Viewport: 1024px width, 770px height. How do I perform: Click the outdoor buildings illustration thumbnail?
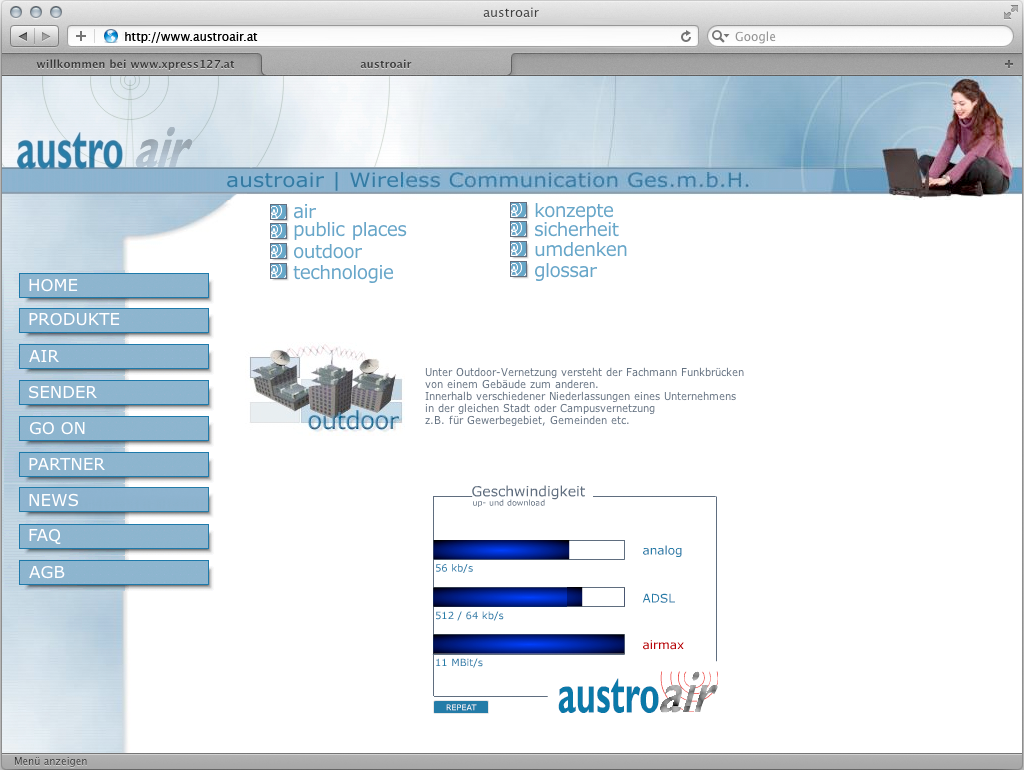point(326,388)
